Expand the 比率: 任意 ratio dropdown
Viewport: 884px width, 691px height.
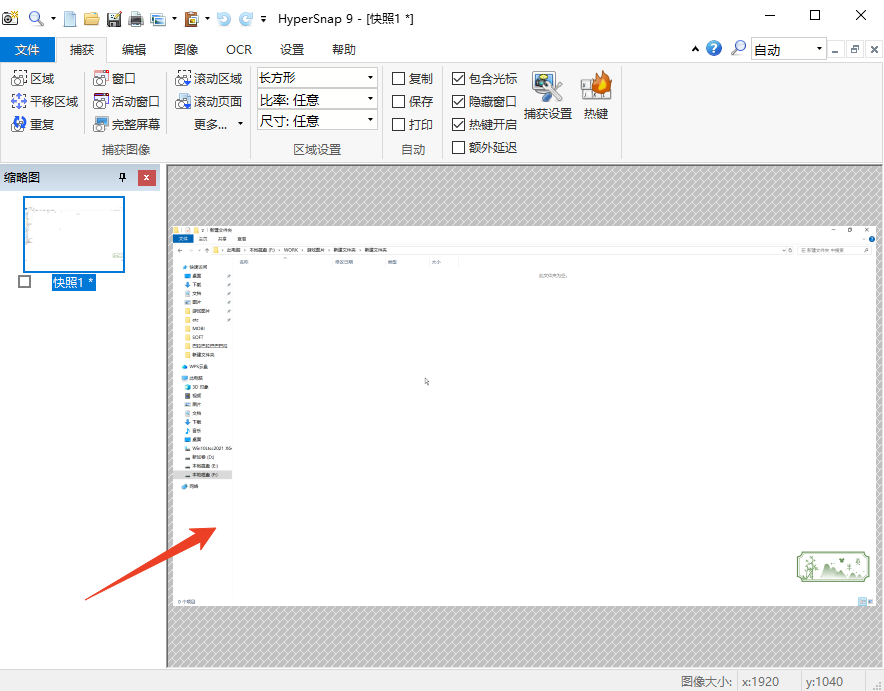(x=317, y=99)
